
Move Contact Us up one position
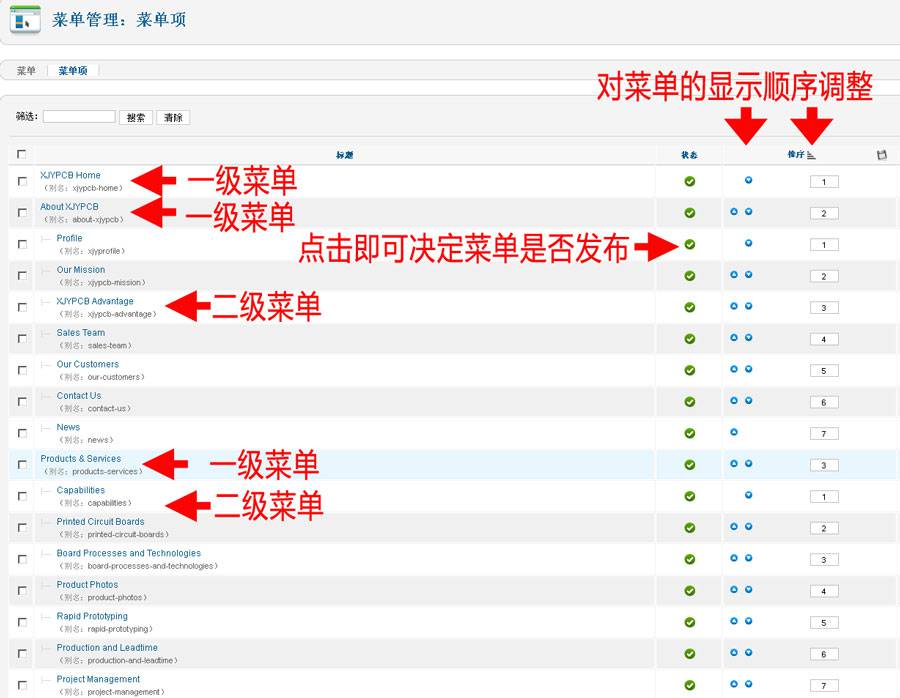click(x=734, y=401)
